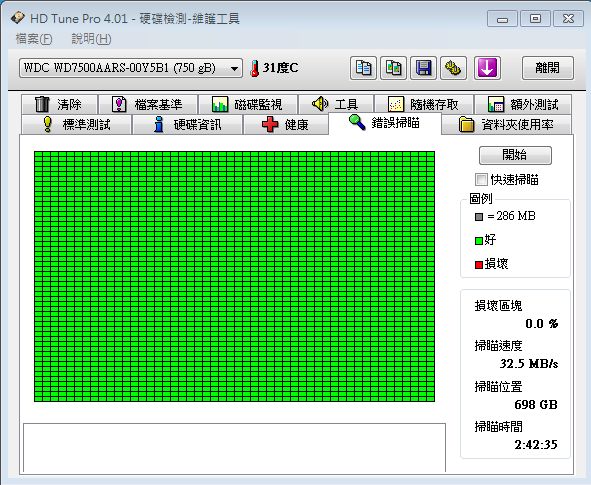Open the 標準測試 benchmark tab

(x=77, y=124)
